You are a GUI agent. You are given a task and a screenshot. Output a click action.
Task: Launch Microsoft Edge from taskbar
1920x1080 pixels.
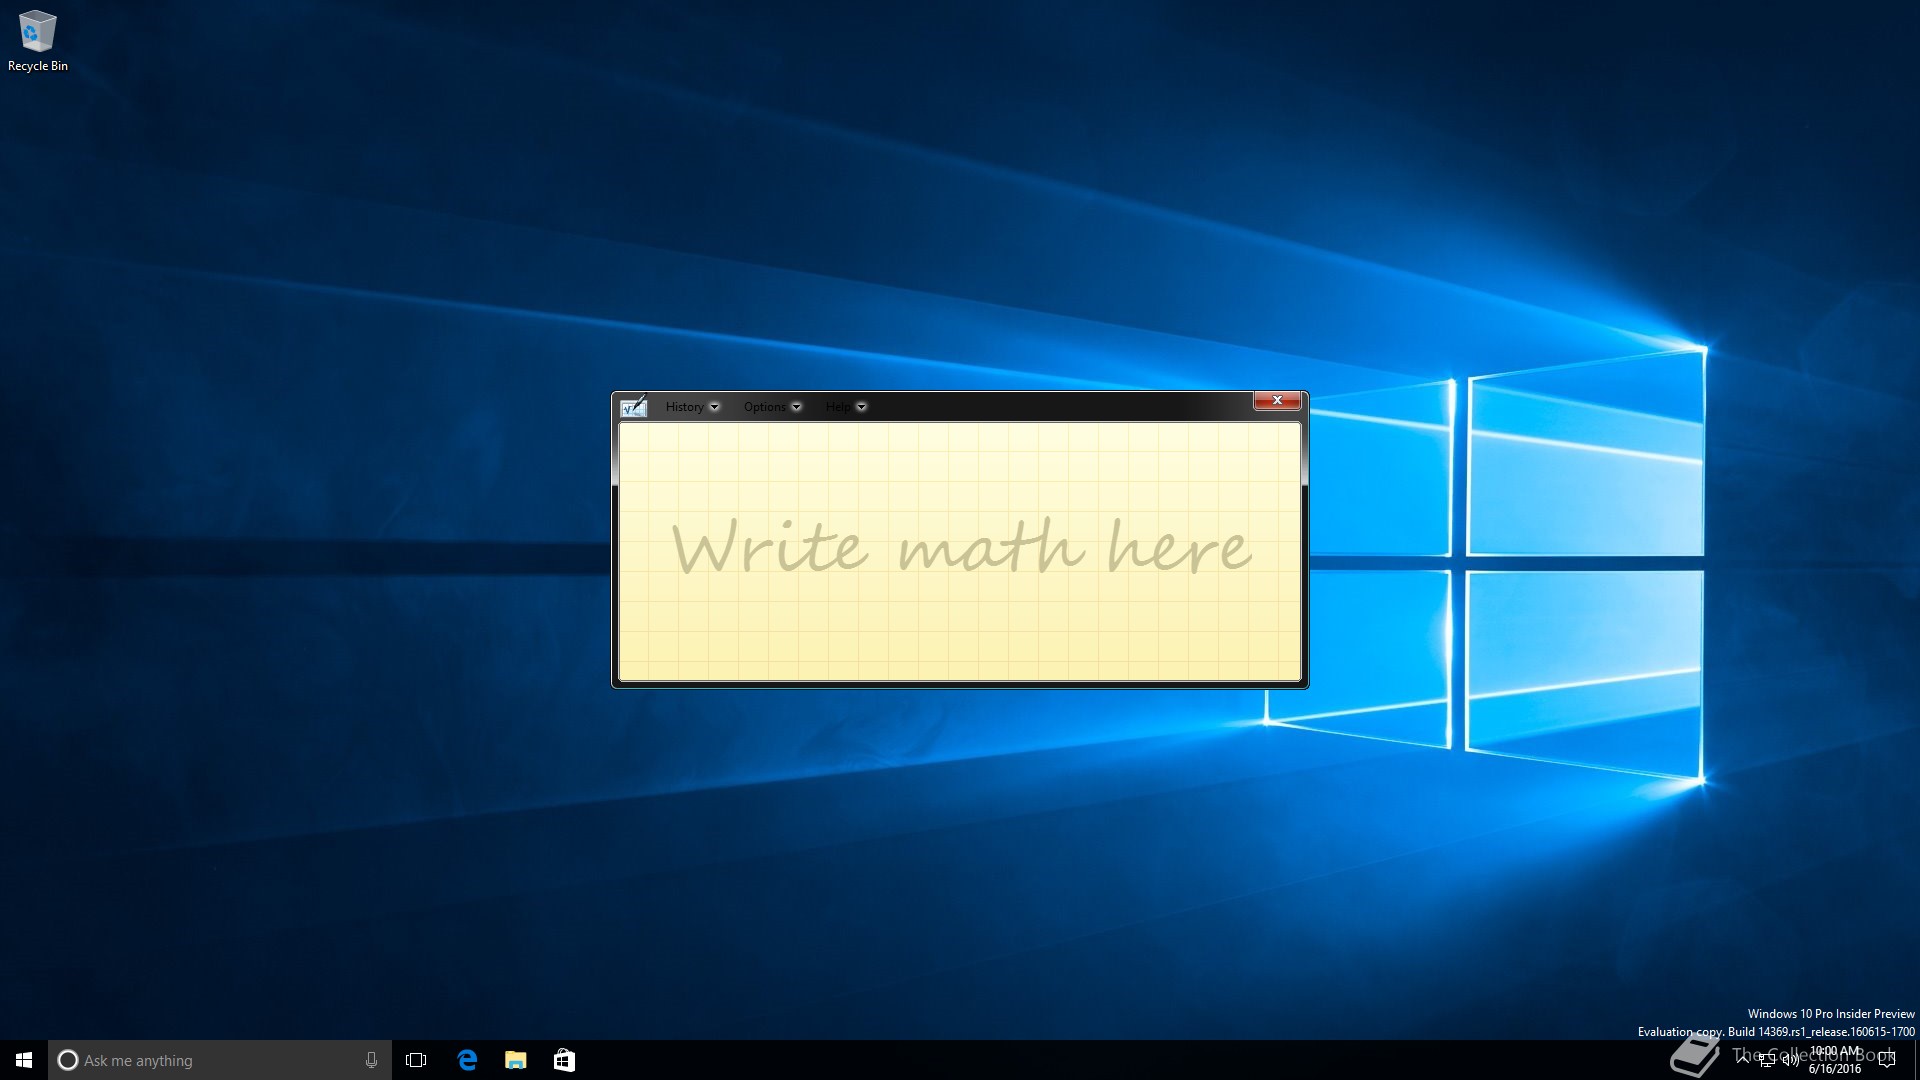[x=466, y=1060]
